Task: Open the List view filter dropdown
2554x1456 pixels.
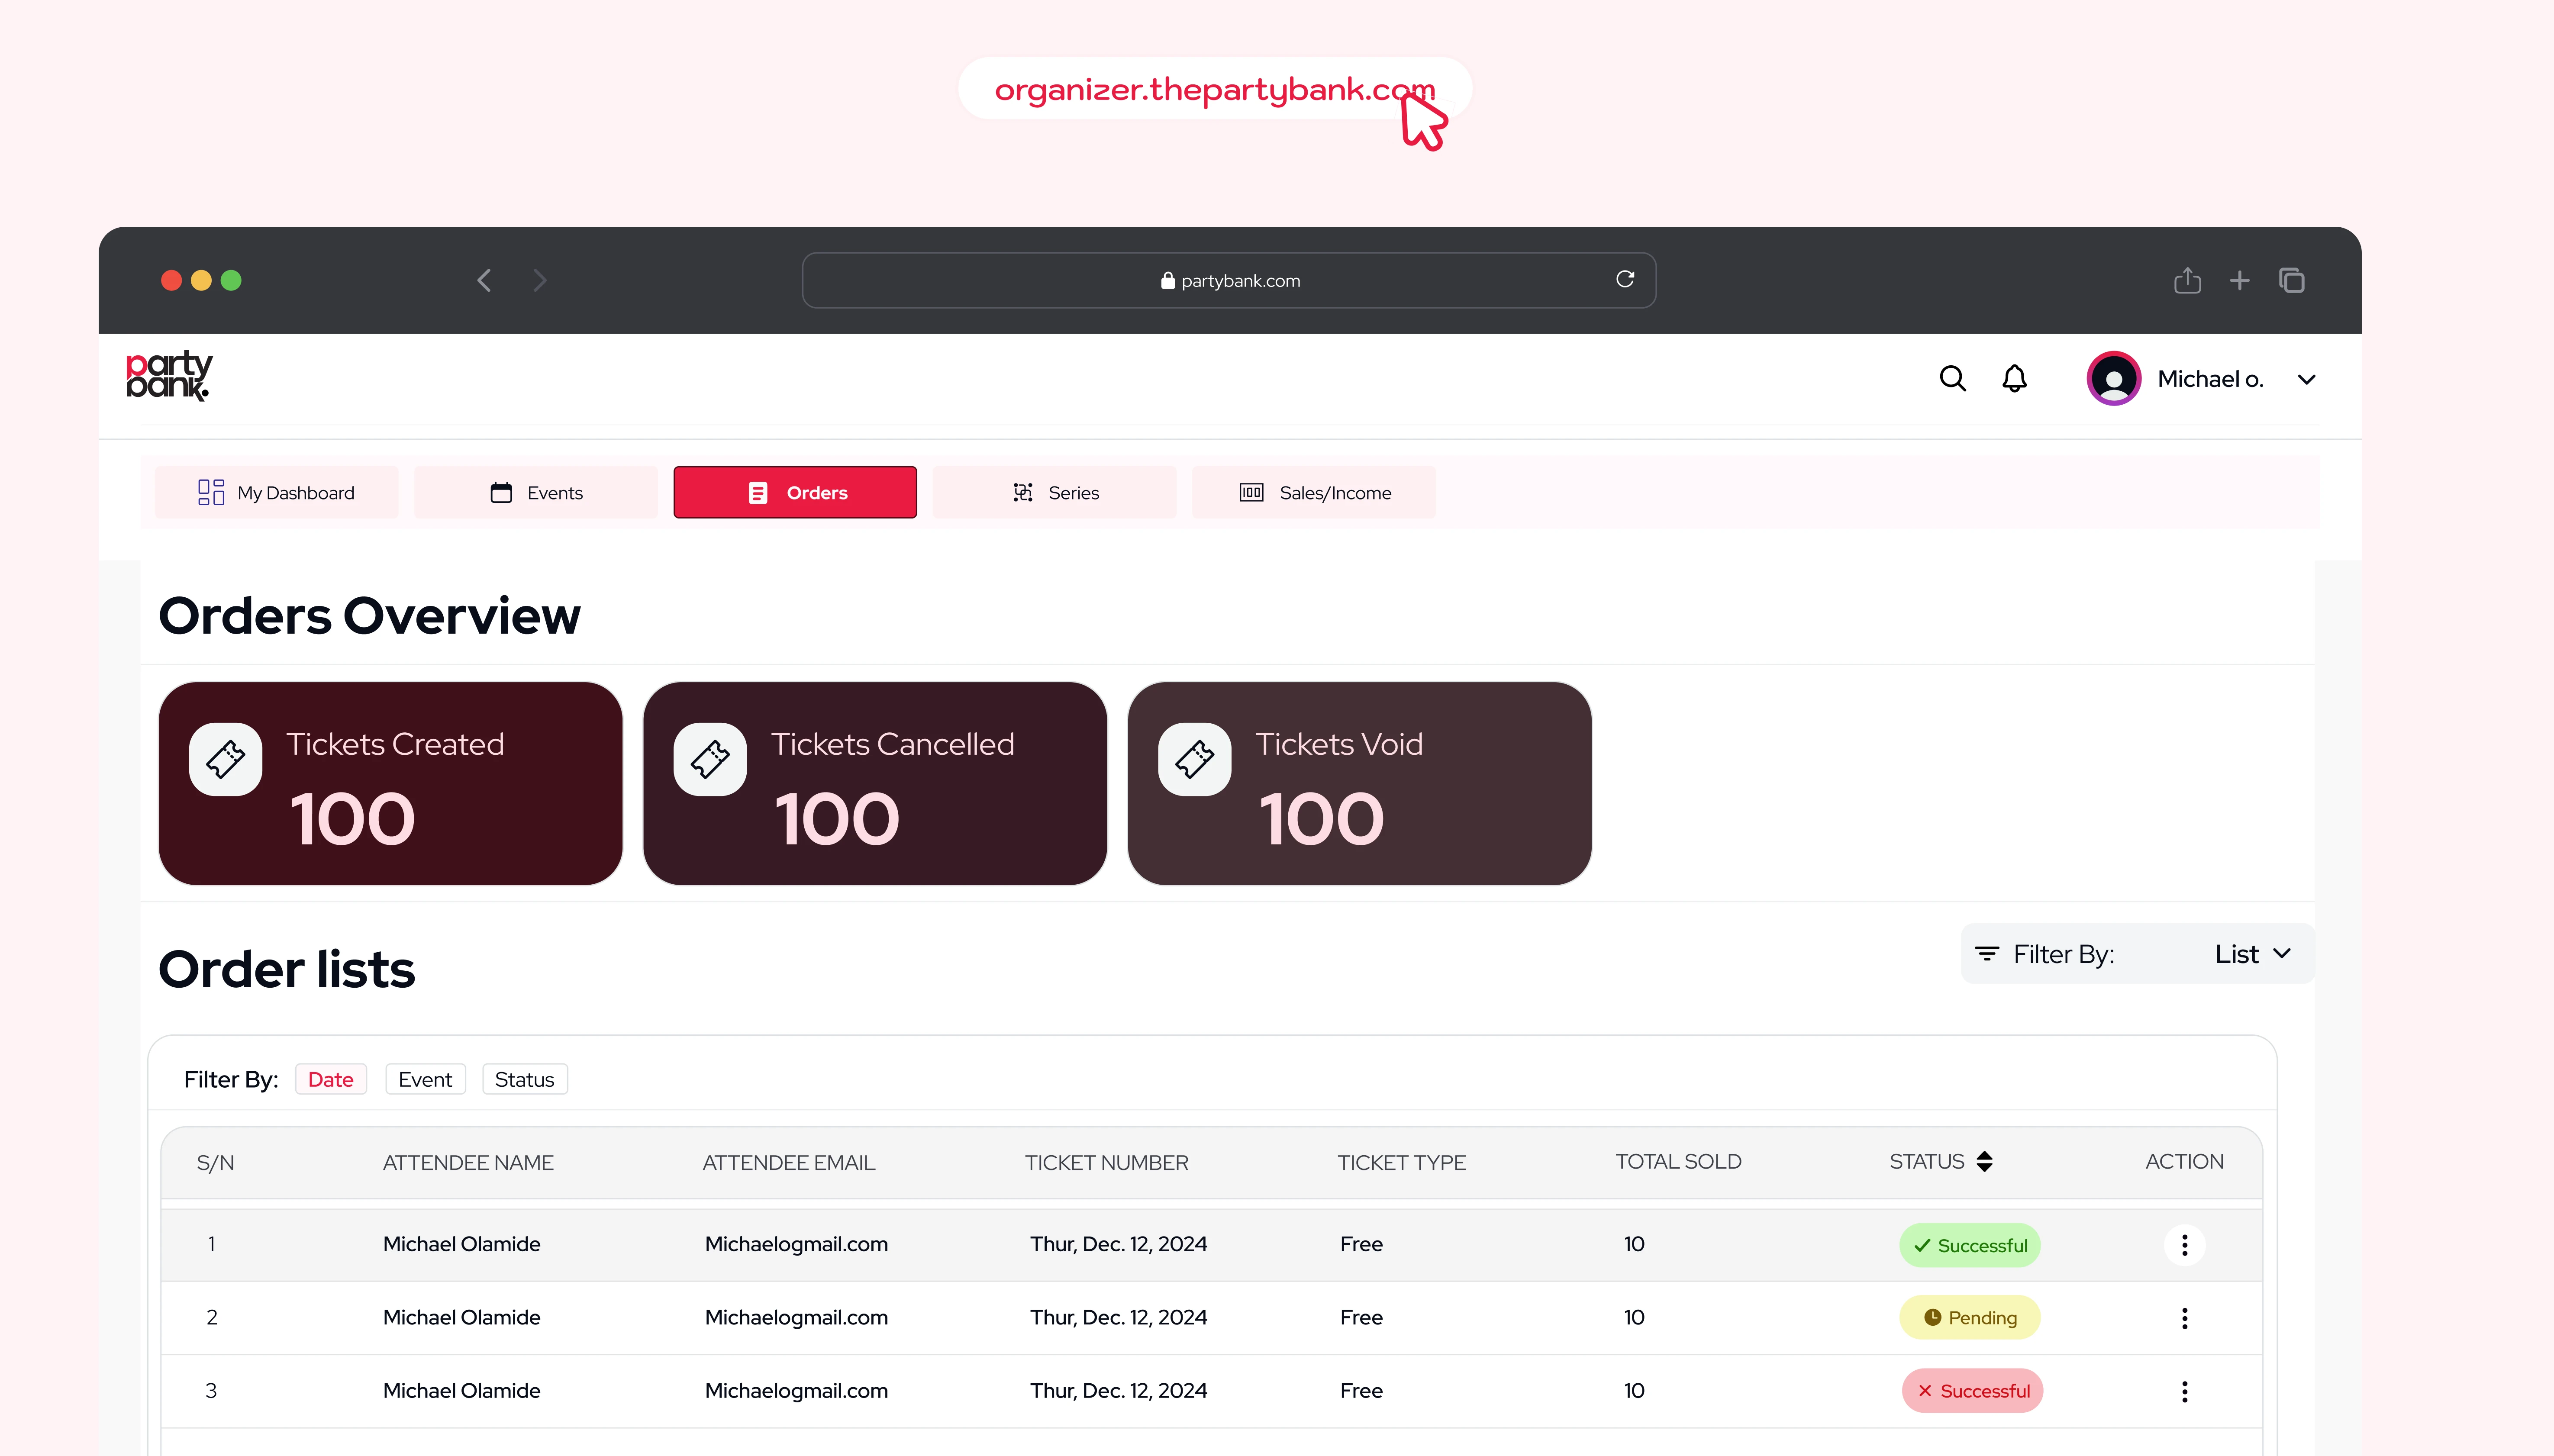Action: pyautogui.click(x=2251, y=954)
